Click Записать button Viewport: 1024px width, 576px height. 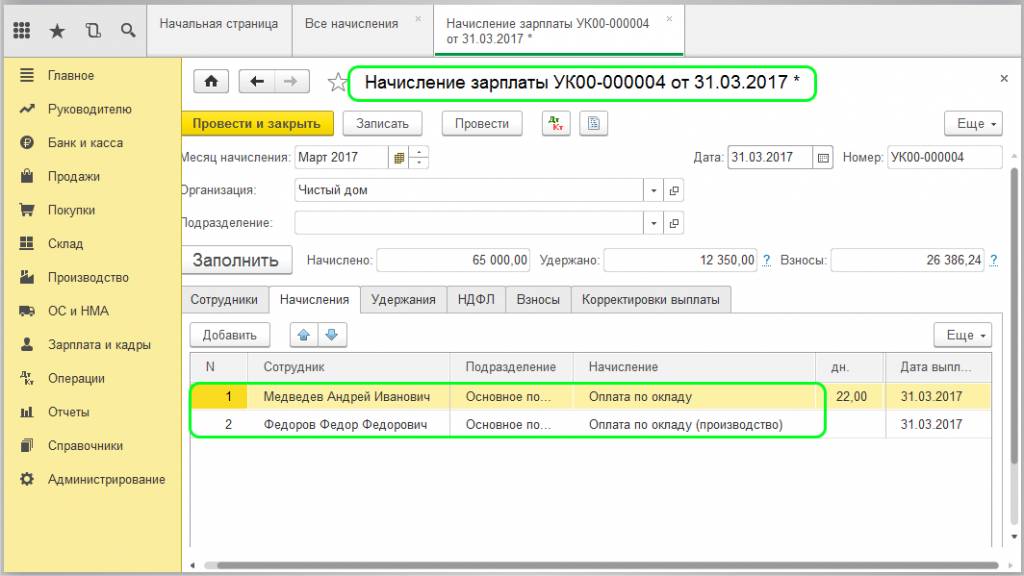(382, 123)
